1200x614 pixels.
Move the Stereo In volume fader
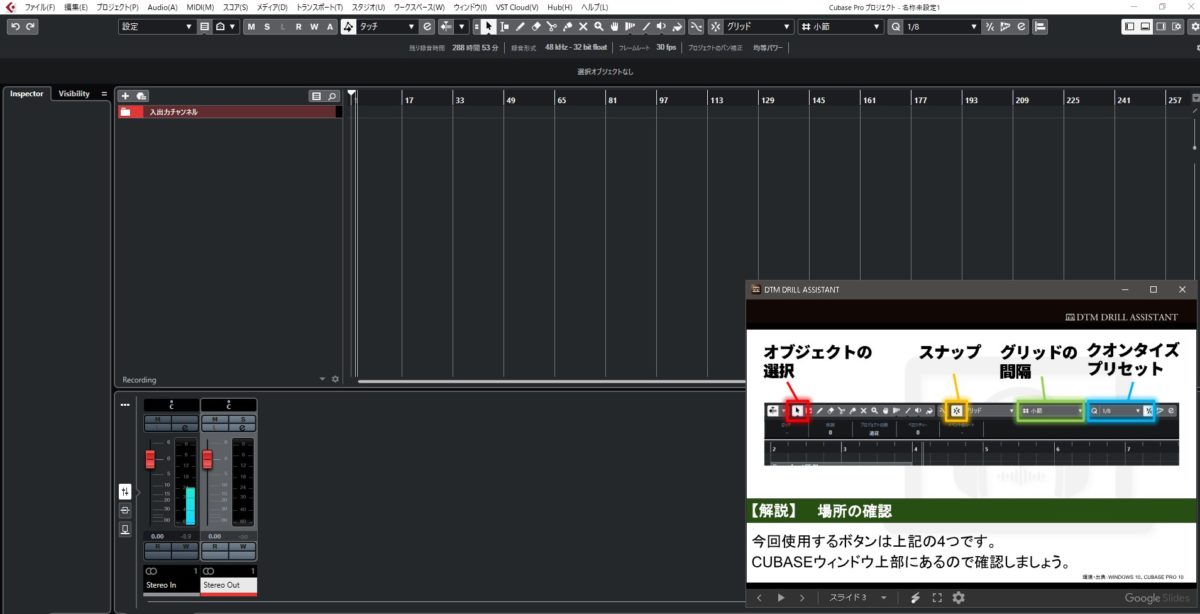[151, 459]
